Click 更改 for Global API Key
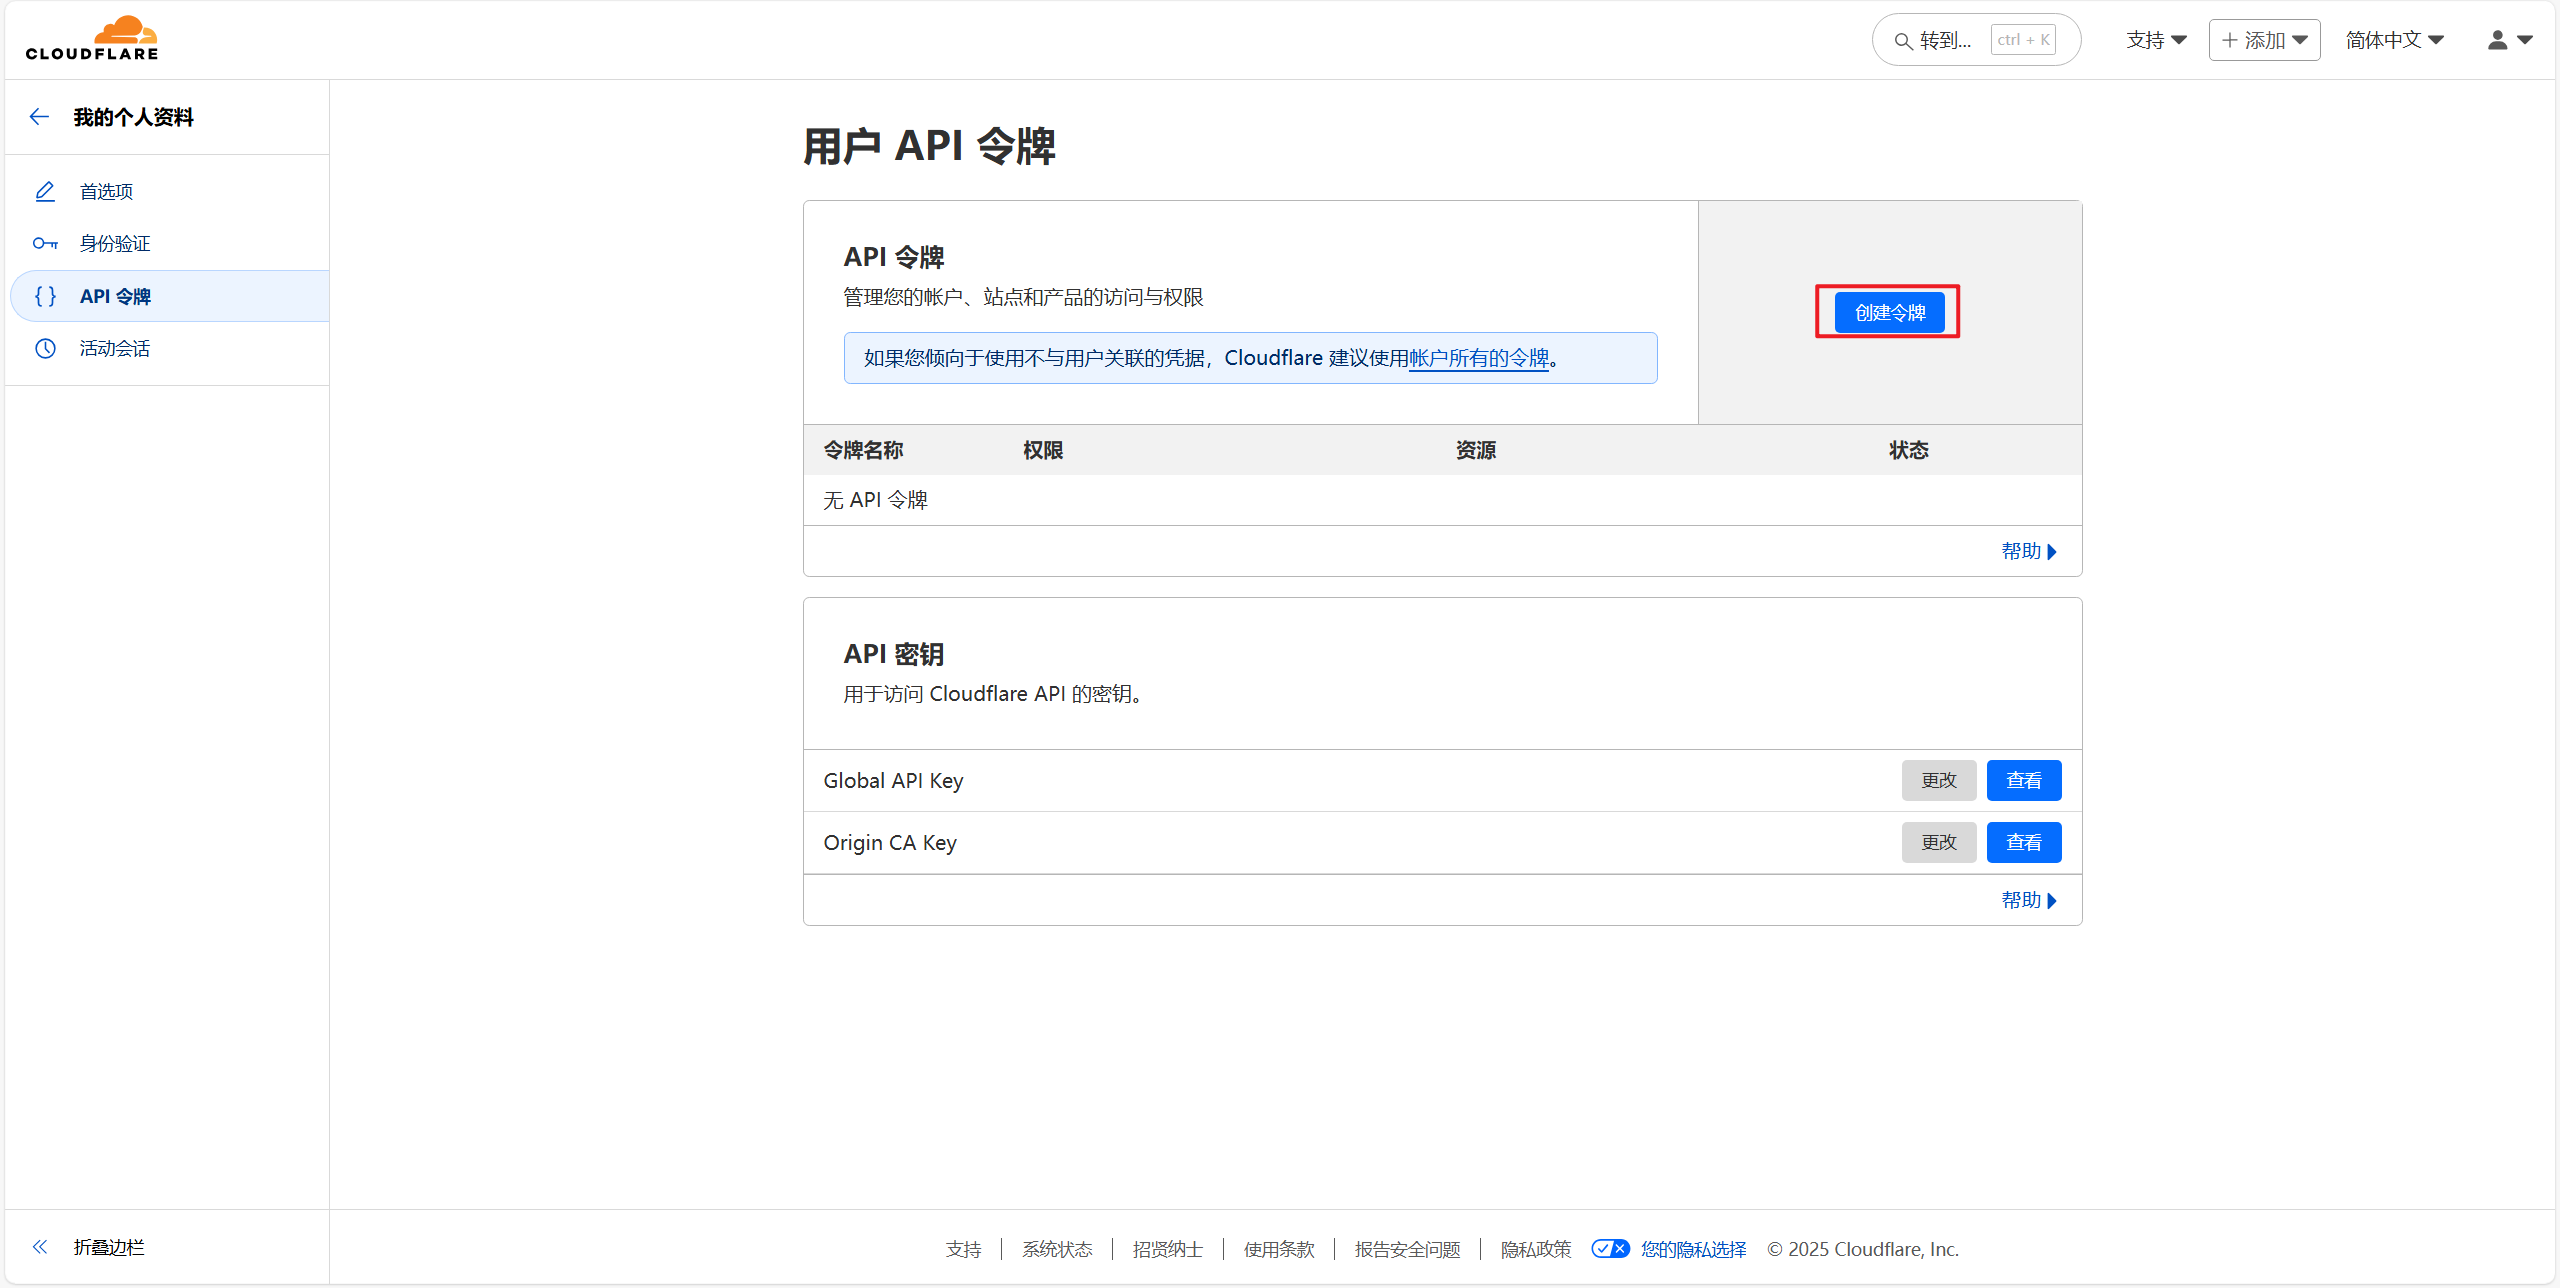The image size is (2560, 1288). tap(1939, 780)
